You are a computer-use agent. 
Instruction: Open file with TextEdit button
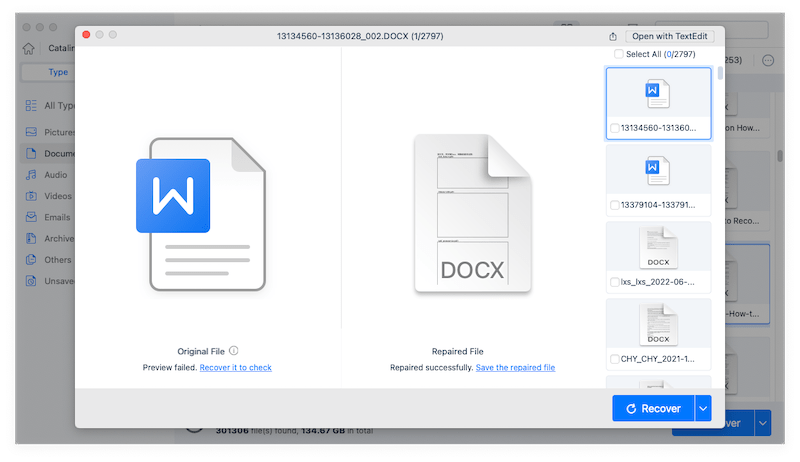[x=669, y=36]
